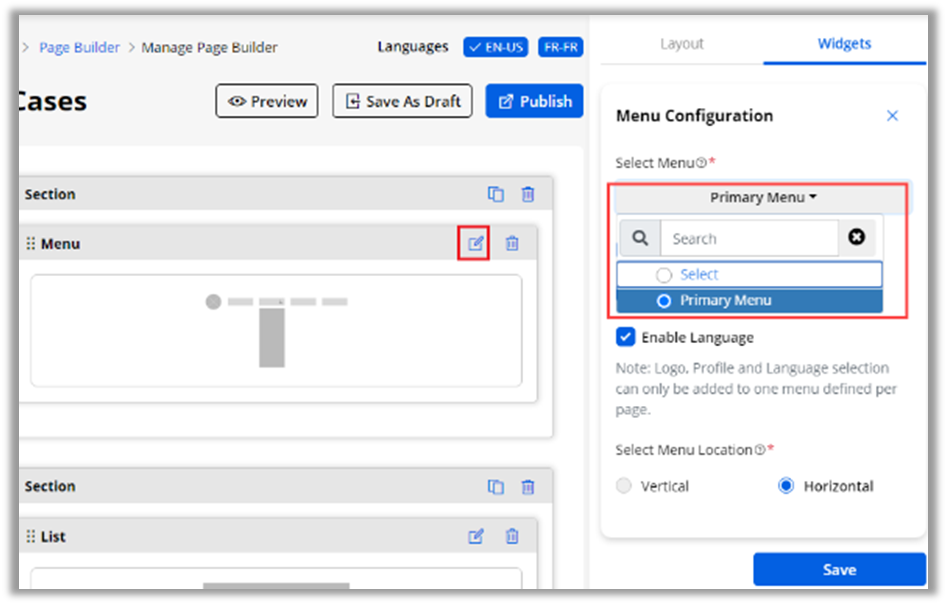The image size is (947, 604).
Task: Open the Primary Menu dropdown
Action: pos(762,198)
